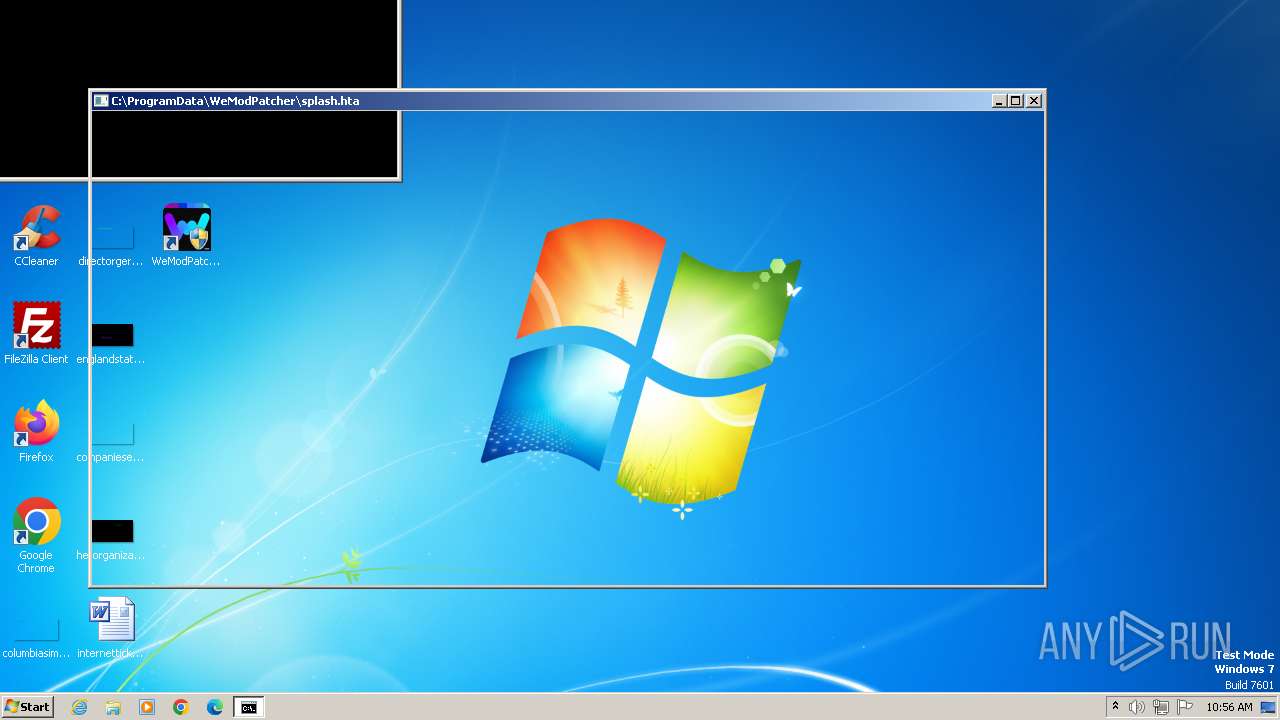The height and width of the screenshot is (720, 1280).
Task: Close the splash.hta window
Action: coord(1034,101)
